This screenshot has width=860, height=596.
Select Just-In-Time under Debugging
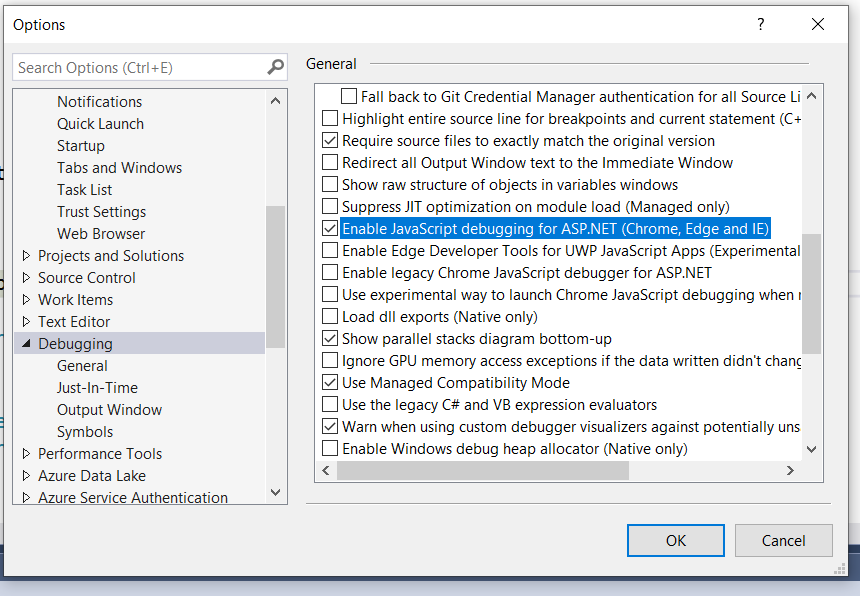(x=97, y=388)
